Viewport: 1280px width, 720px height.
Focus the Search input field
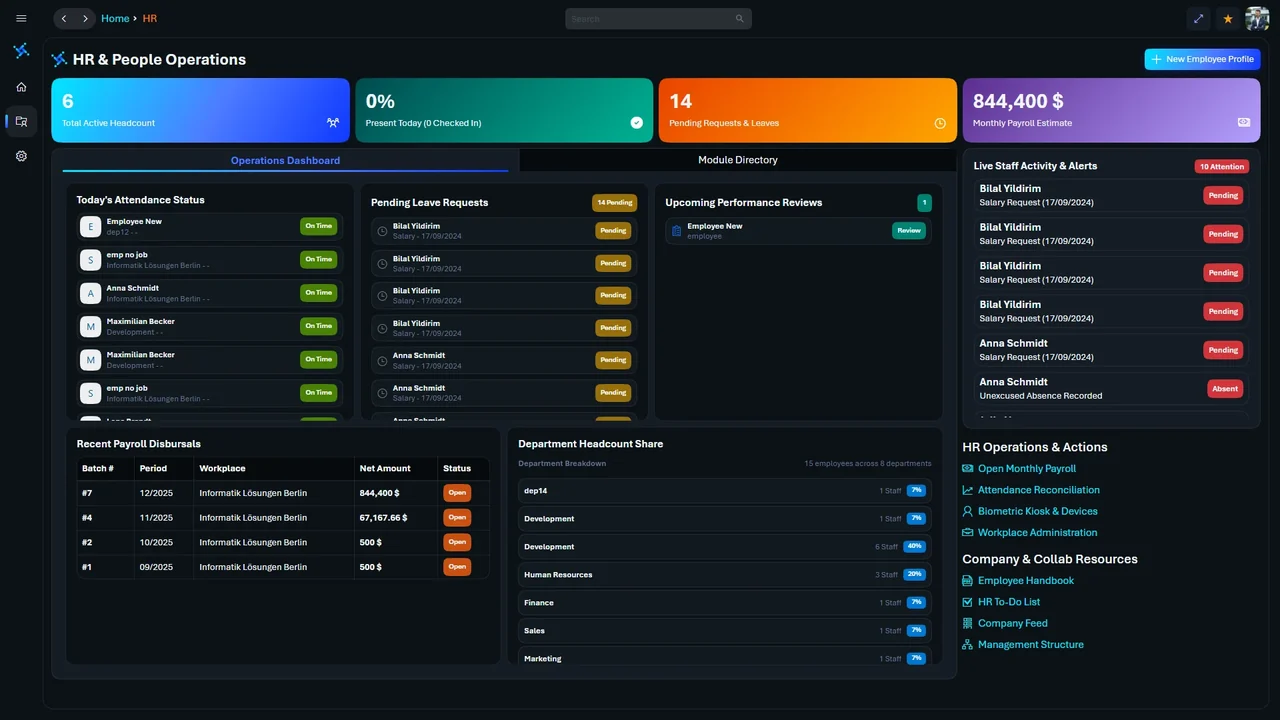(658, 19)
